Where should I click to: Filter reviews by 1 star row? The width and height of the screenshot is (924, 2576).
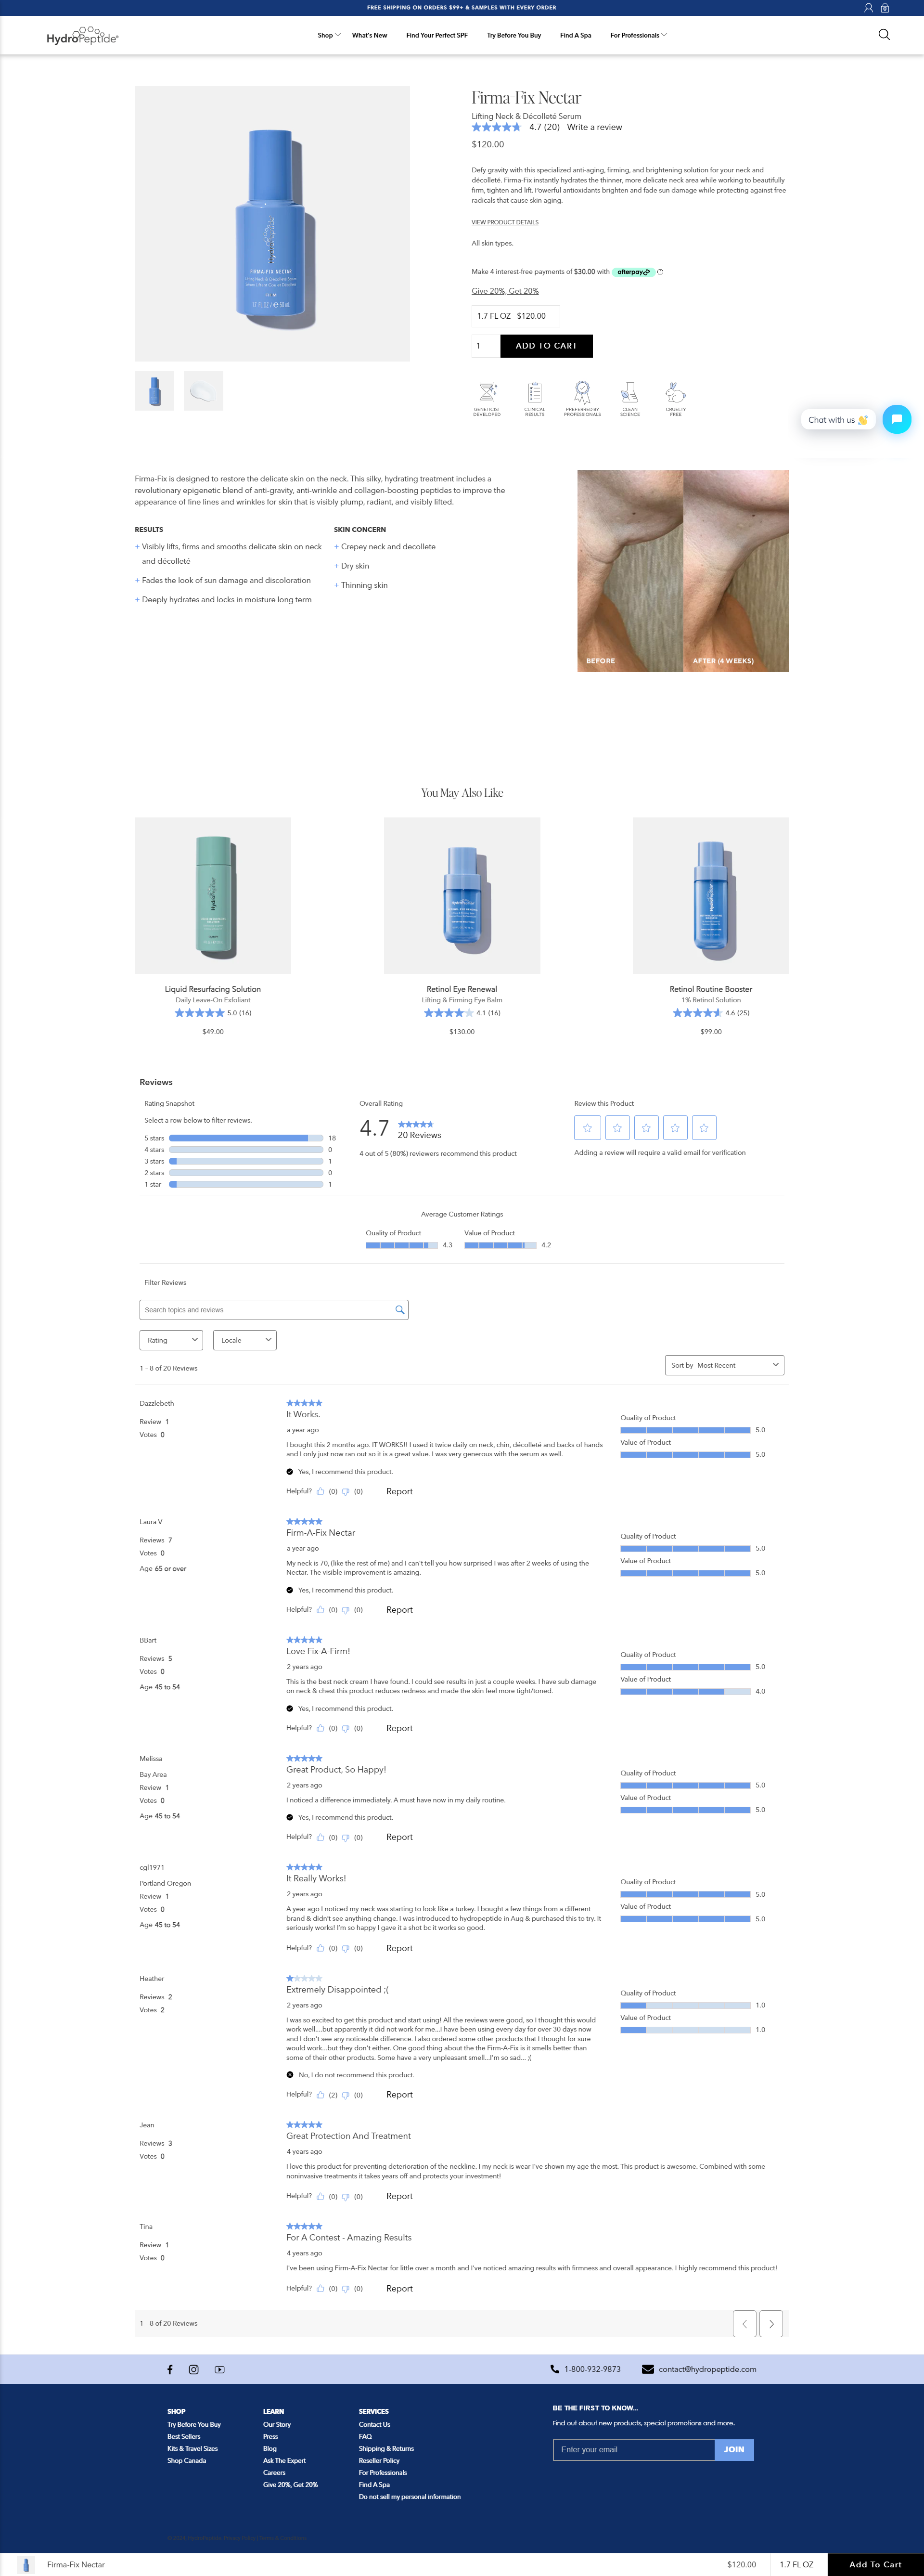(240, 1184)
